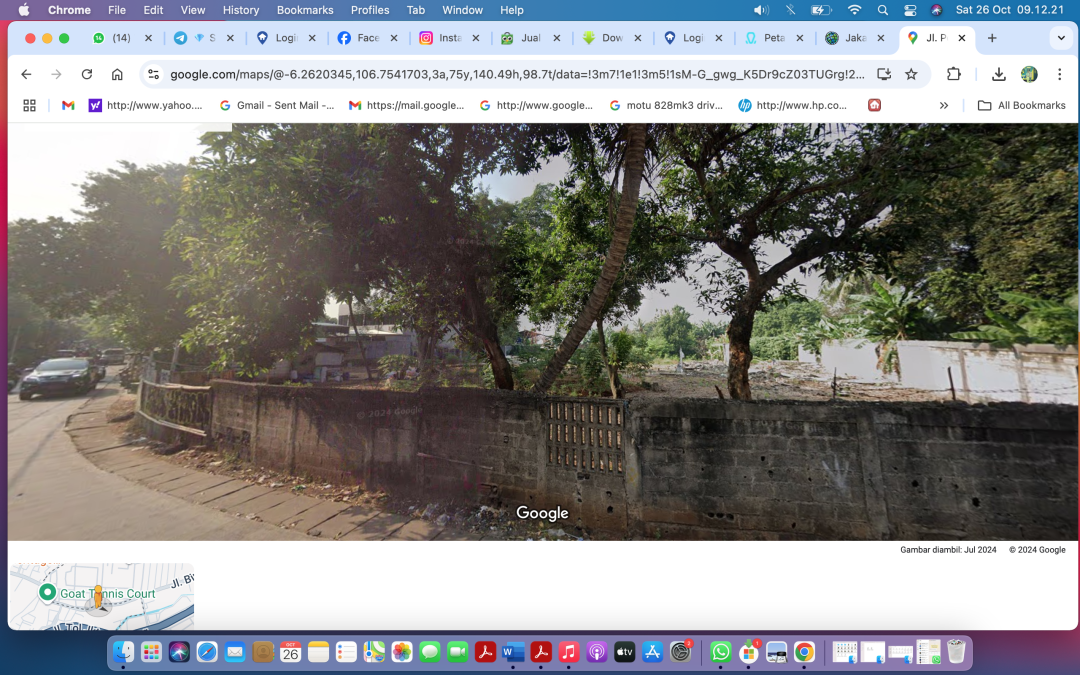Screen dimensions: 1080x675
Task: Click the Goat Tennis Court minimap thumbnail
Action: coord(101,596)
